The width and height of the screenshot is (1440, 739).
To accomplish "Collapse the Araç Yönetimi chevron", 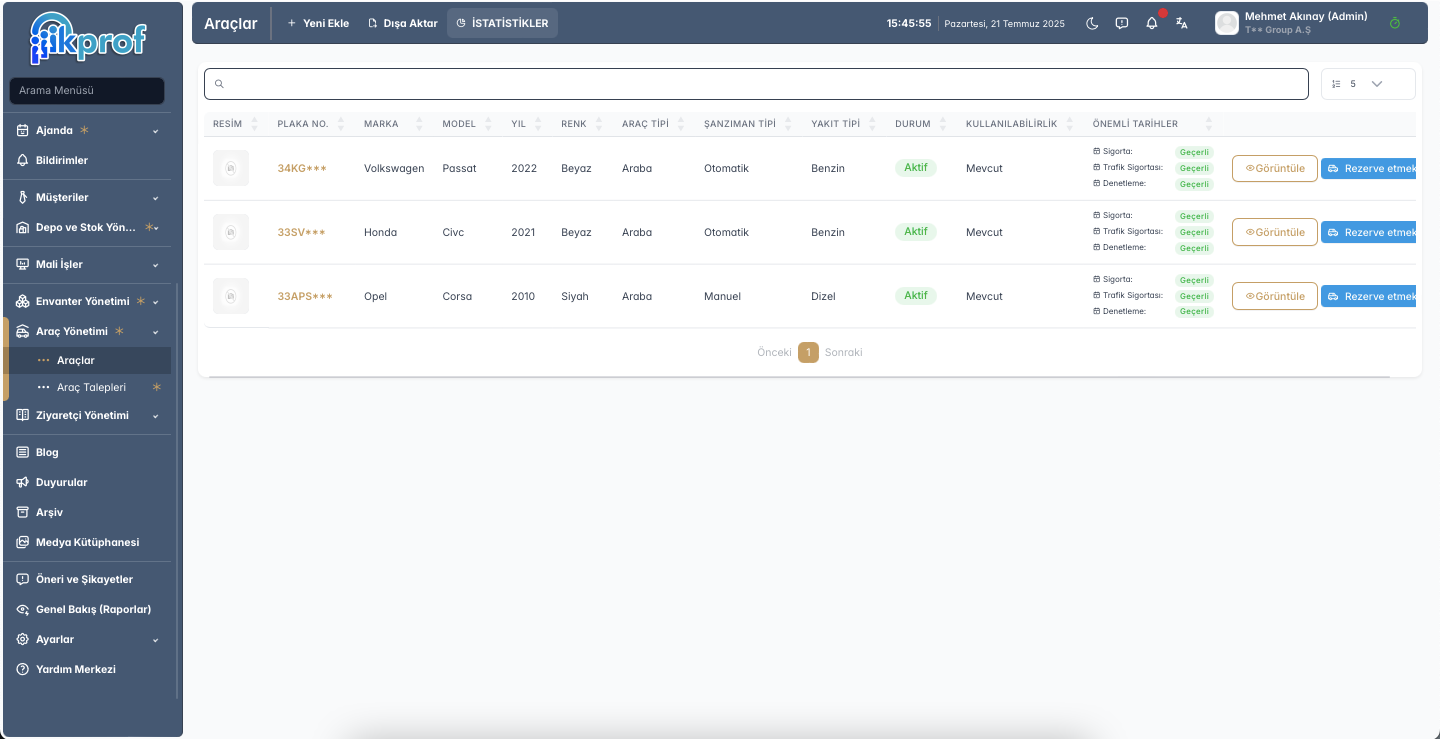I will click(x=155, y=332).
